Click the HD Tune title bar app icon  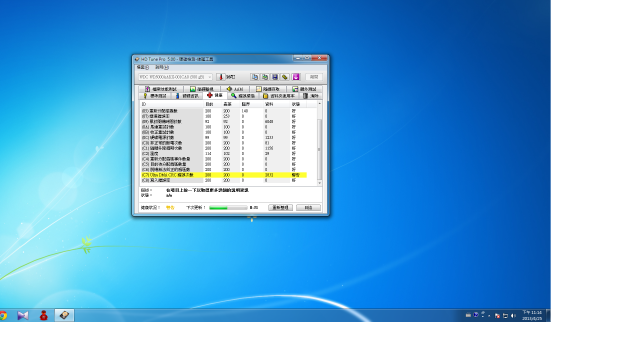[x=137, y=59]
